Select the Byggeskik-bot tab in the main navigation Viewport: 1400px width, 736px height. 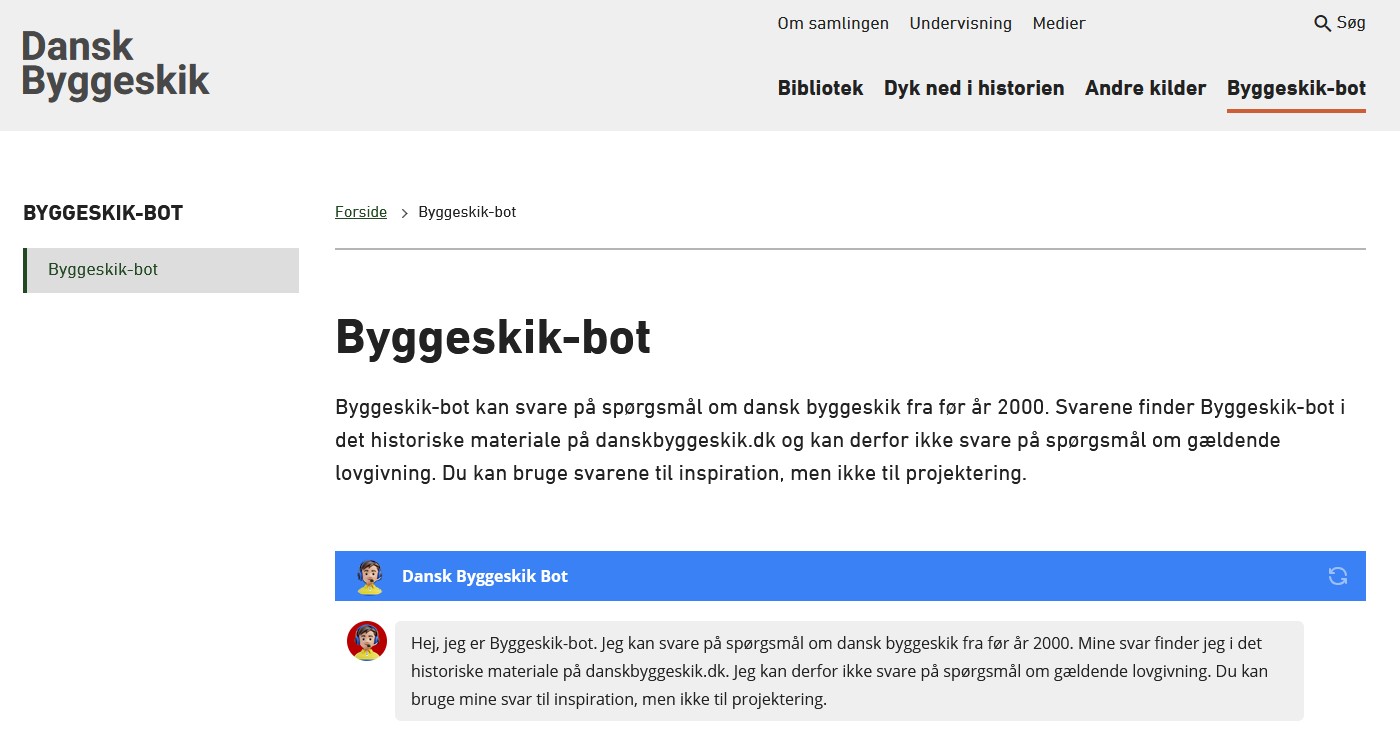click(x=1295, y=88)
